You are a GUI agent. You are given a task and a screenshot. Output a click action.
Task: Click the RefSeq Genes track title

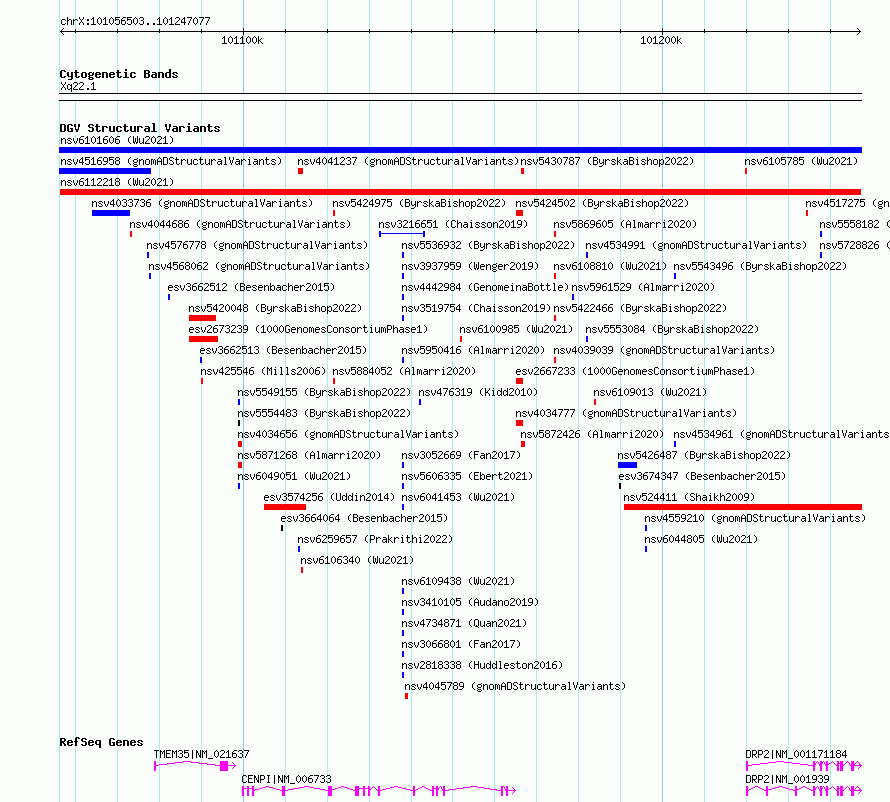point(101,742)
